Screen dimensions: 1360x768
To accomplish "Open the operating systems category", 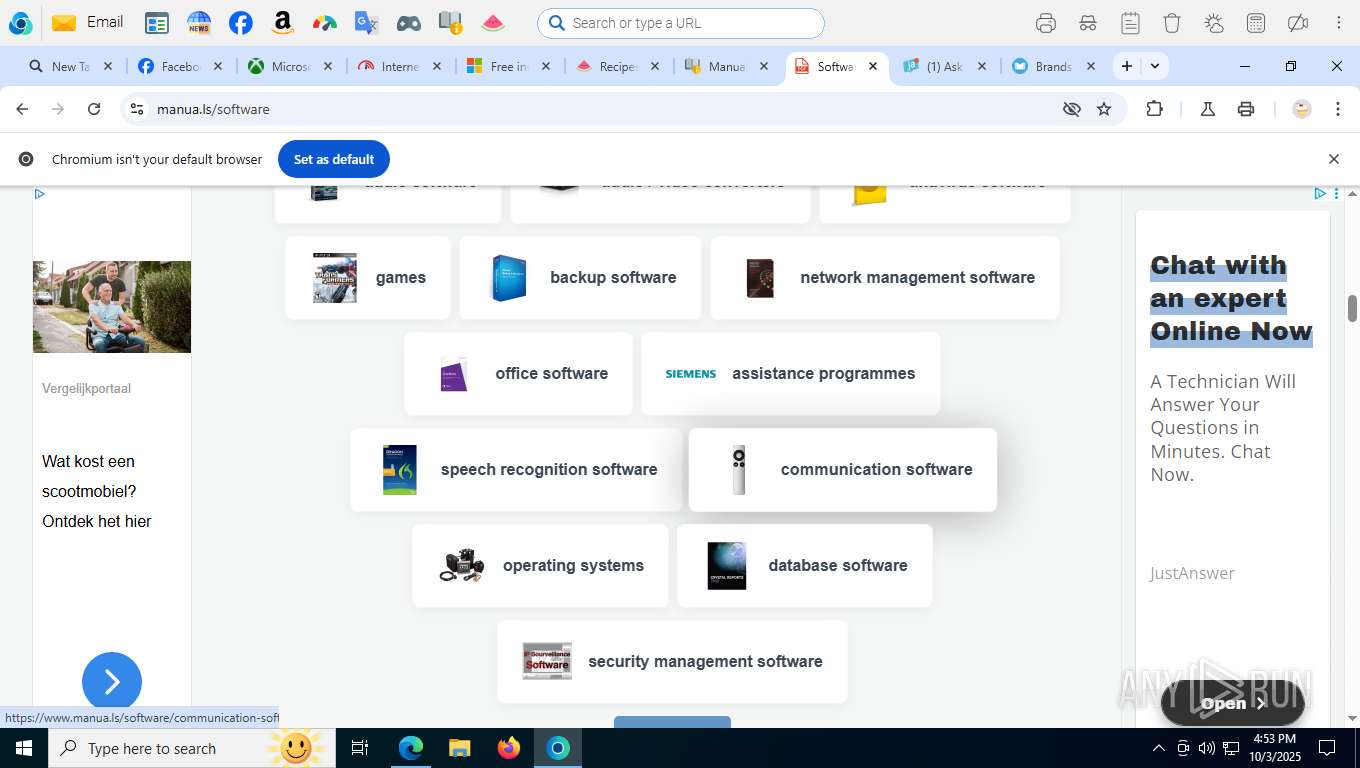I will click(x=540, y=566).
